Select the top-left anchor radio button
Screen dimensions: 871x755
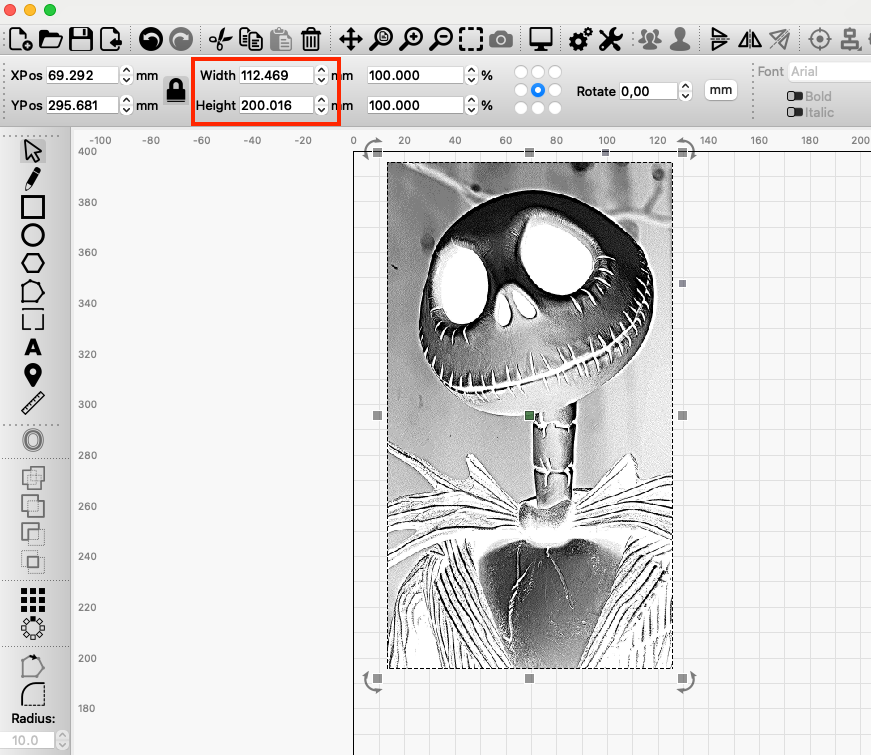(521, 72)
